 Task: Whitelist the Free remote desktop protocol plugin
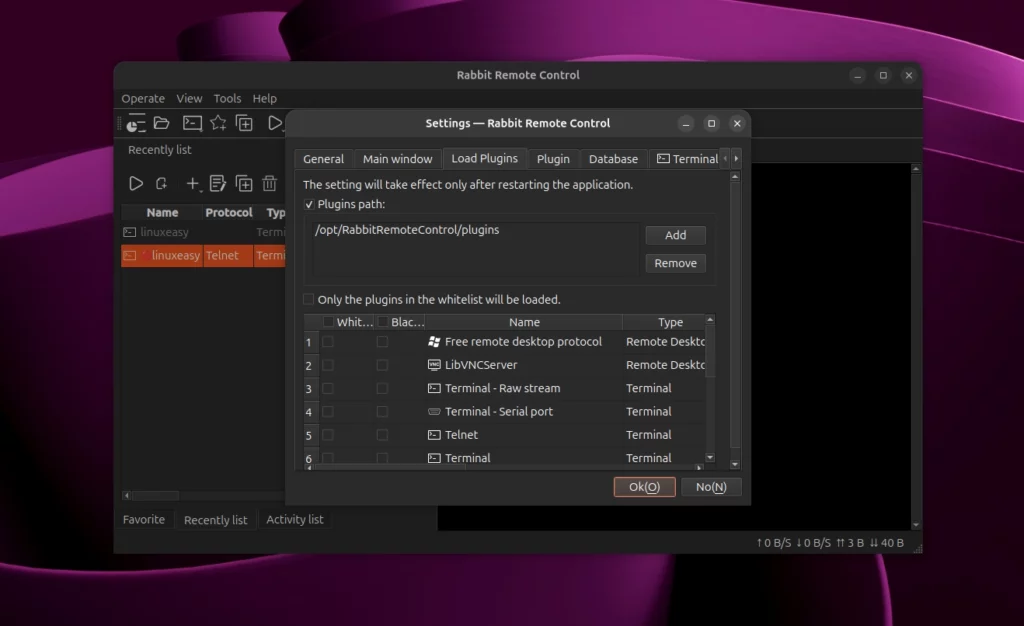pyautogui.click(x=328, y=341)
